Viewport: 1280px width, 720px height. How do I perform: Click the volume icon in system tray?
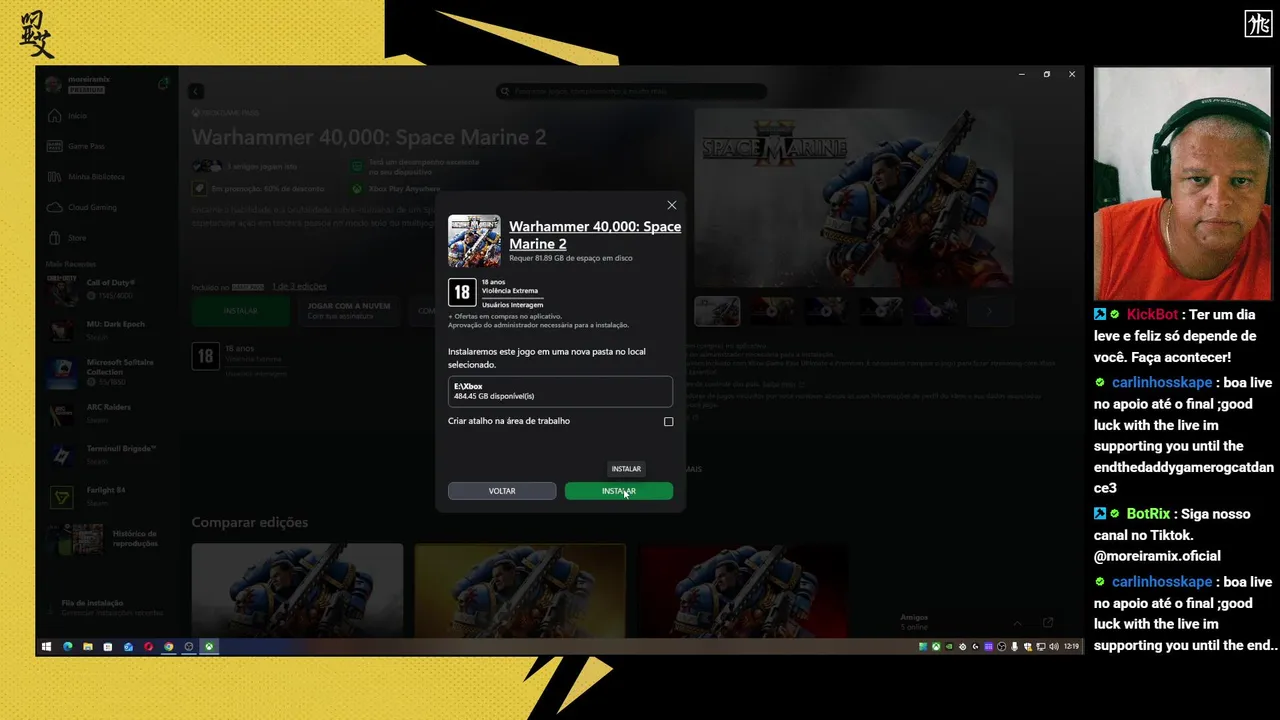click(1054, 647)
